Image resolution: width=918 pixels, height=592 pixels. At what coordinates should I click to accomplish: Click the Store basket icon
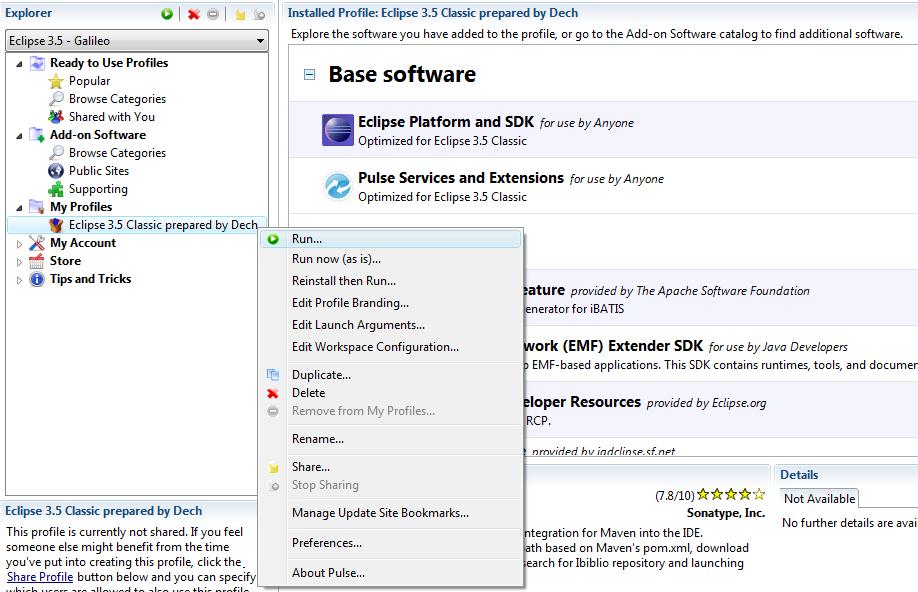pyautogui.click(x=36, y=261)
